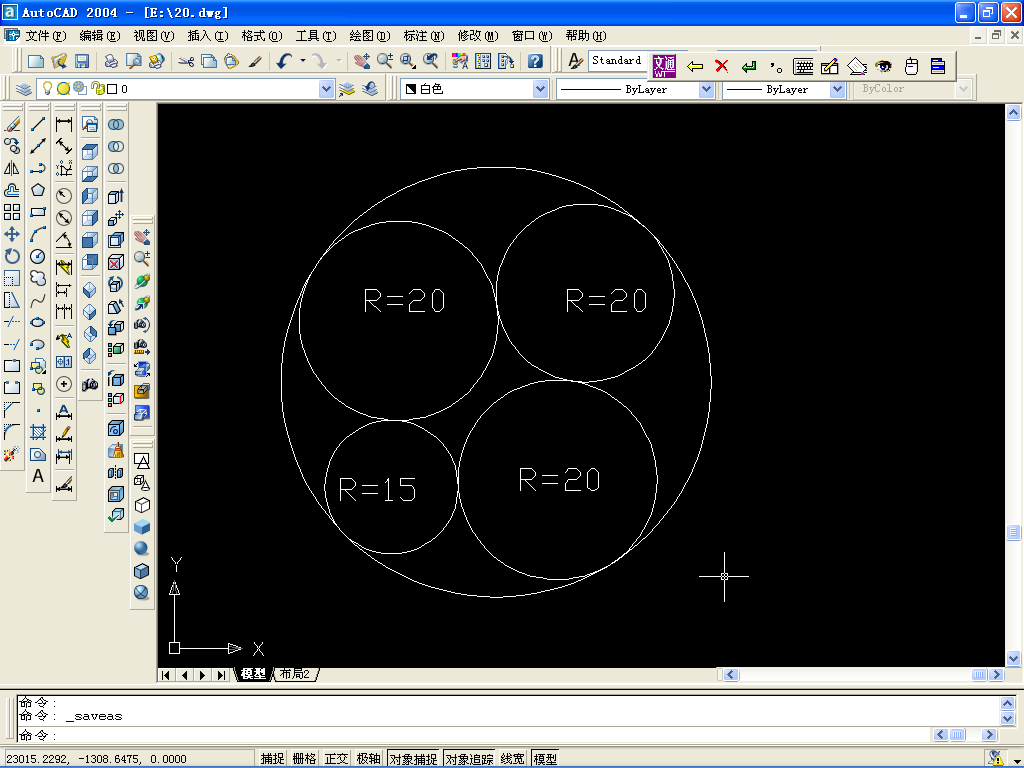Select the Aligned Dimension tool
Screen dimensions: 1024x768
(x=64, y=146)
